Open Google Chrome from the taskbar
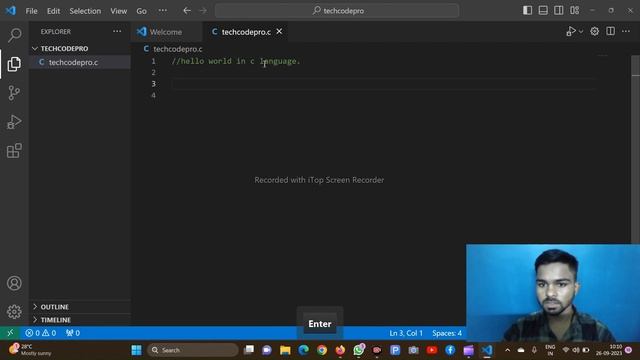Image resolution: width=640 pixels, height=360 pixels. (322, 350)
